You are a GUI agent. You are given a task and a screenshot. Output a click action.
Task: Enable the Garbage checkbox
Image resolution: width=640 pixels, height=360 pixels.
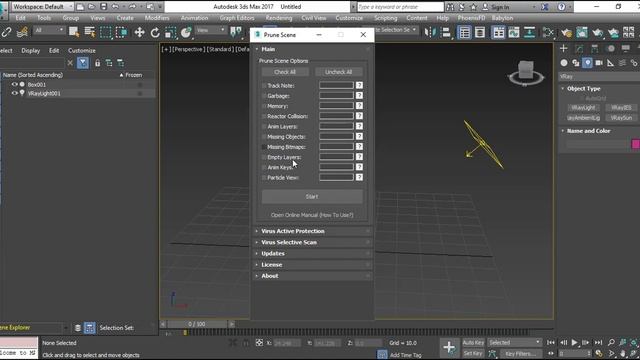(264, 96)
